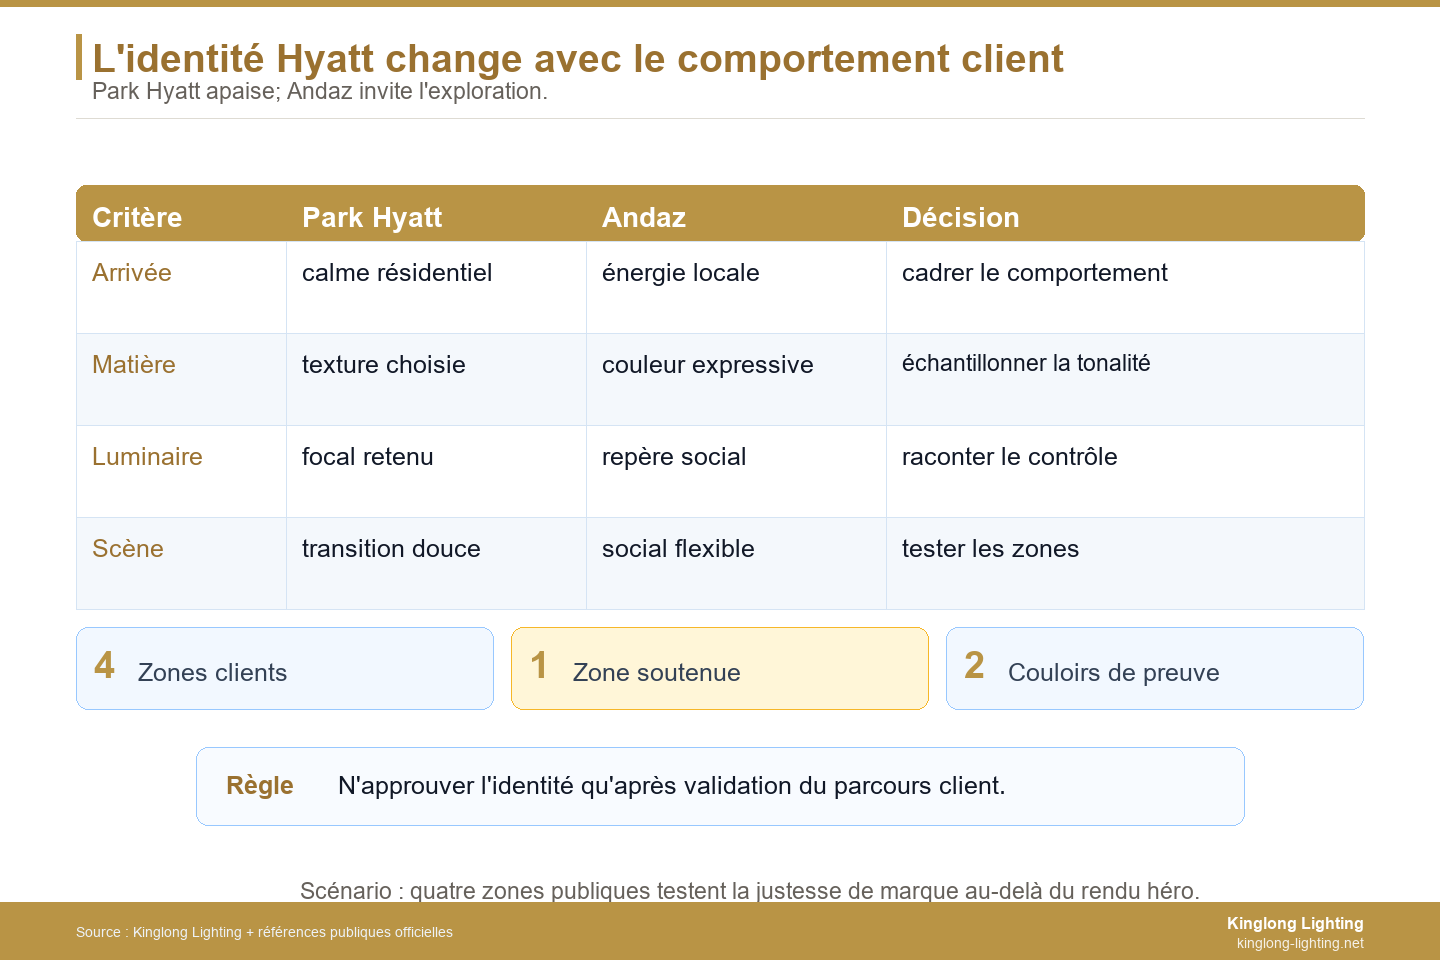This screenshot has width=1440, height=960.
Task: Click the "Scénario : quatre zones publiques" sentence
Action: [750, 891]
